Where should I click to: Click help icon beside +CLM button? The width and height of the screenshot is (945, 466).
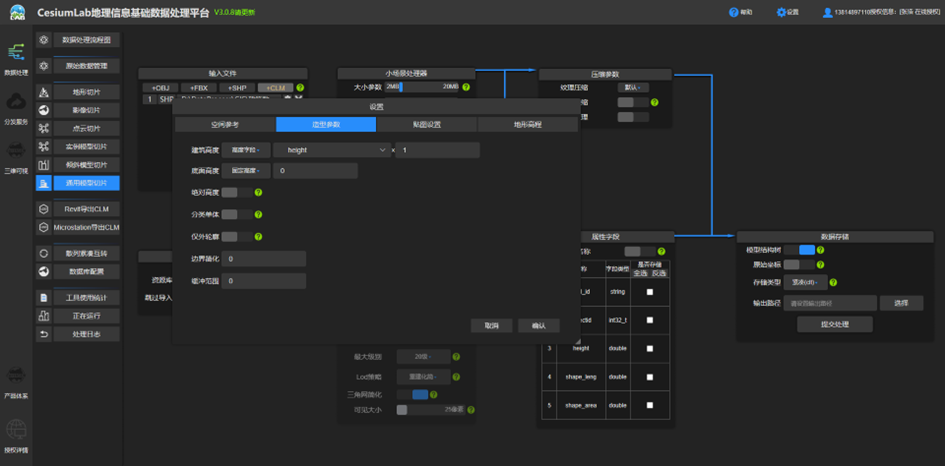click(300, 87)
